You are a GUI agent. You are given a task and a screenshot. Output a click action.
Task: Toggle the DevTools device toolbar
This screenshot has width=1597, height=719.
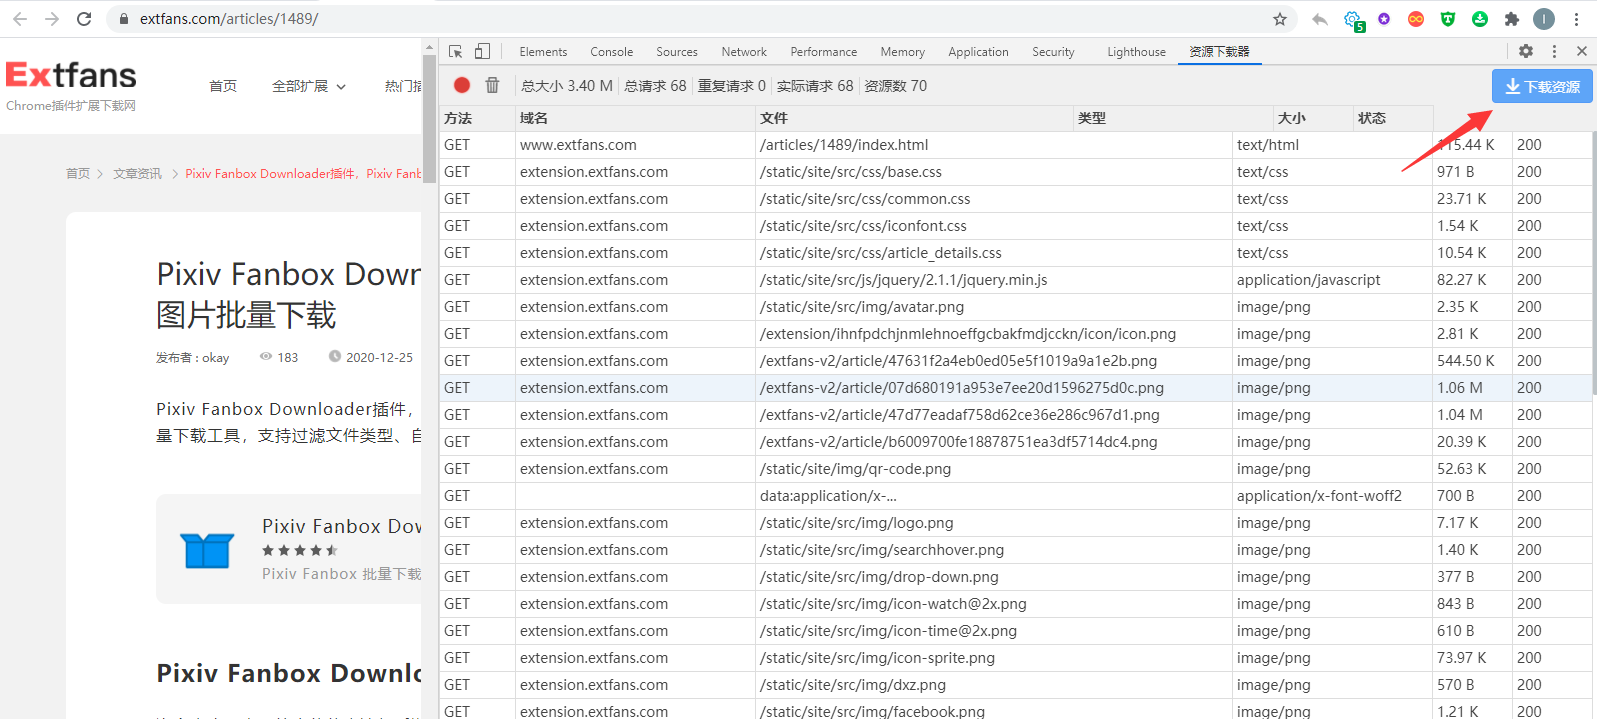pyautogui.click(x=482, y=51)
